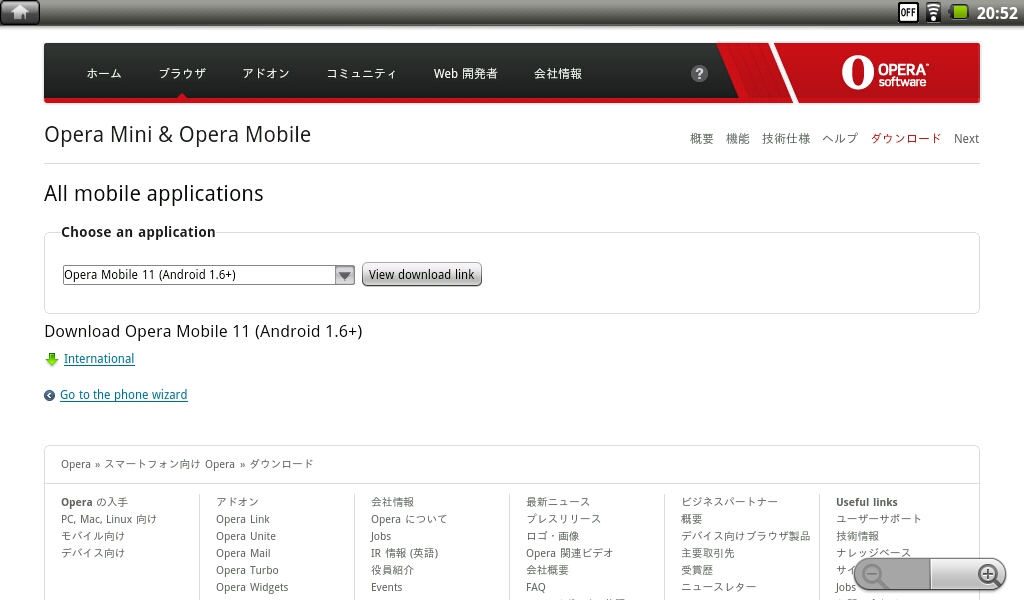Screen dimensions: 1024x600
Task: Open プレスリリース footer link
Action: click(x=564, y=519)
